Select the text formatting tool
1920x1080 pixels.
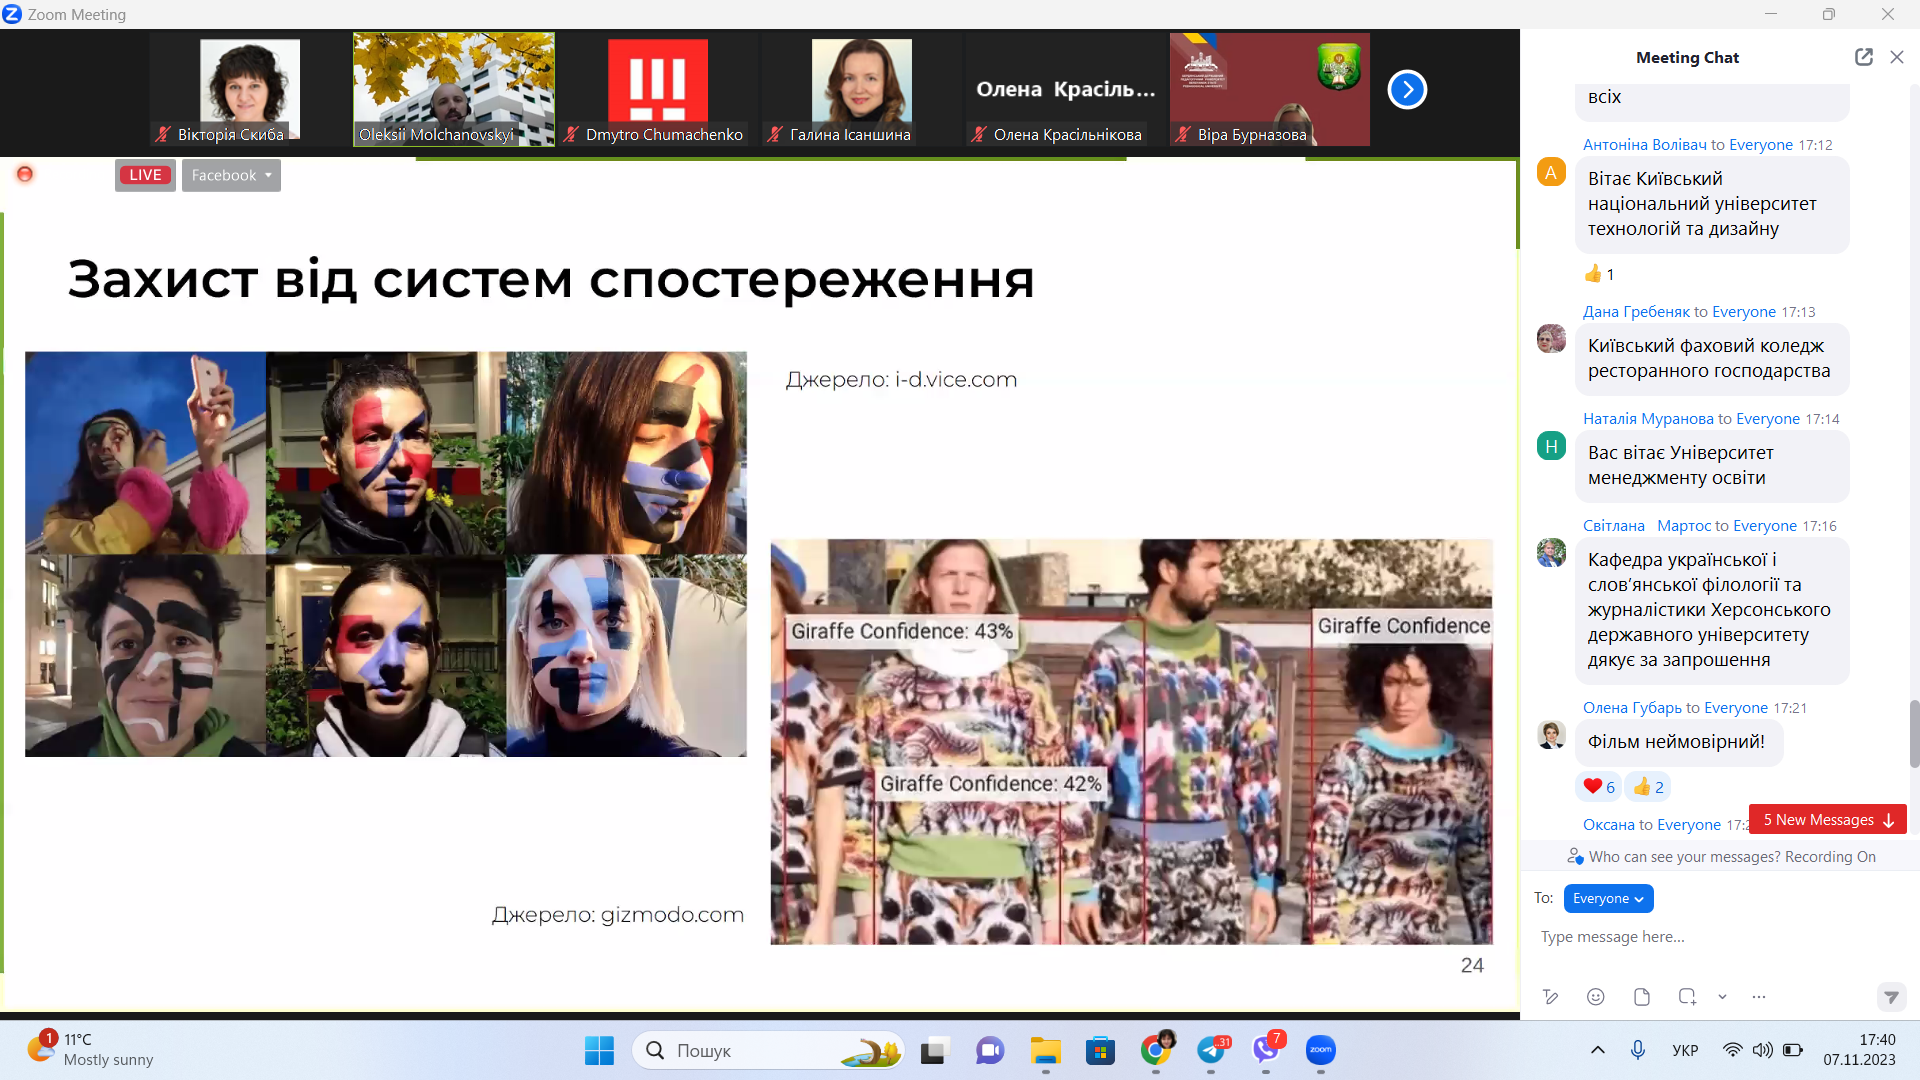[x=1551, y=996]
